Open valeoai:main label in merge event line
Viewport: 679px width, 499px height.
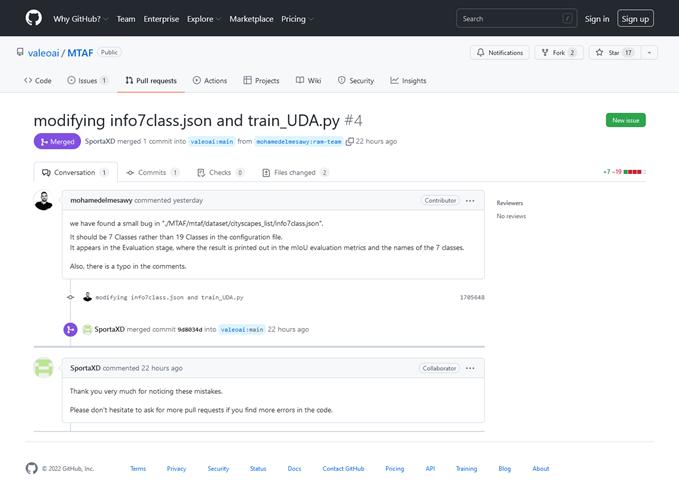242,330
